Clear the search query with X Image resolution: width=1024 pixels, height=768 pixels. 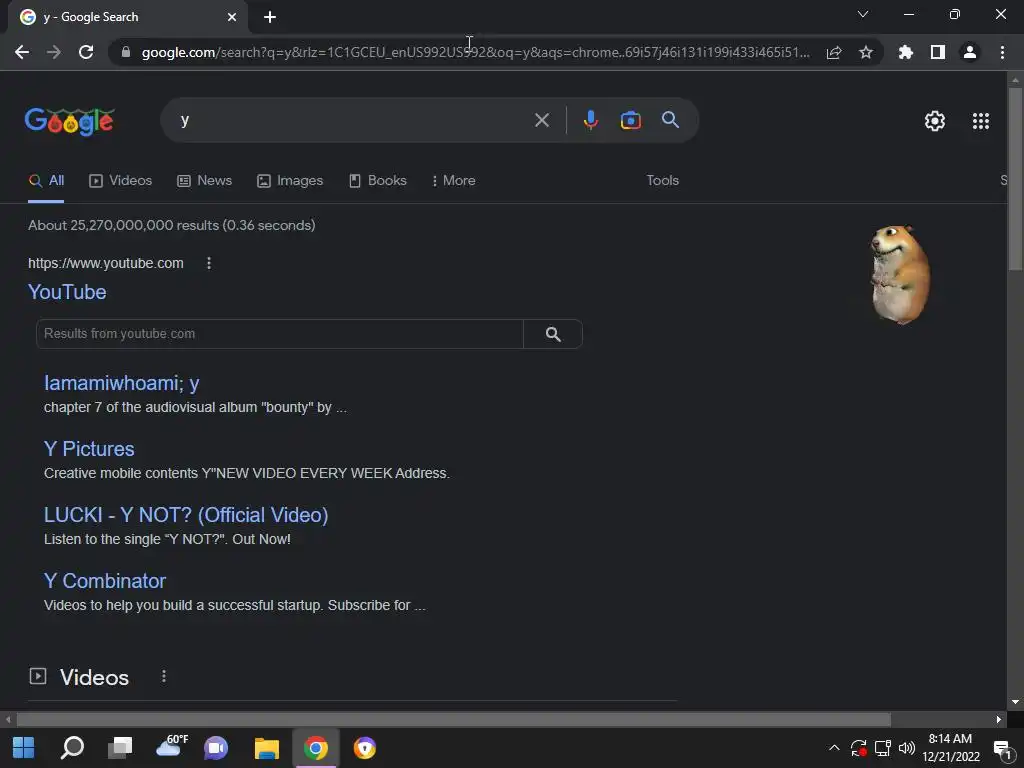pyautogui.click(x=541, y=120)
